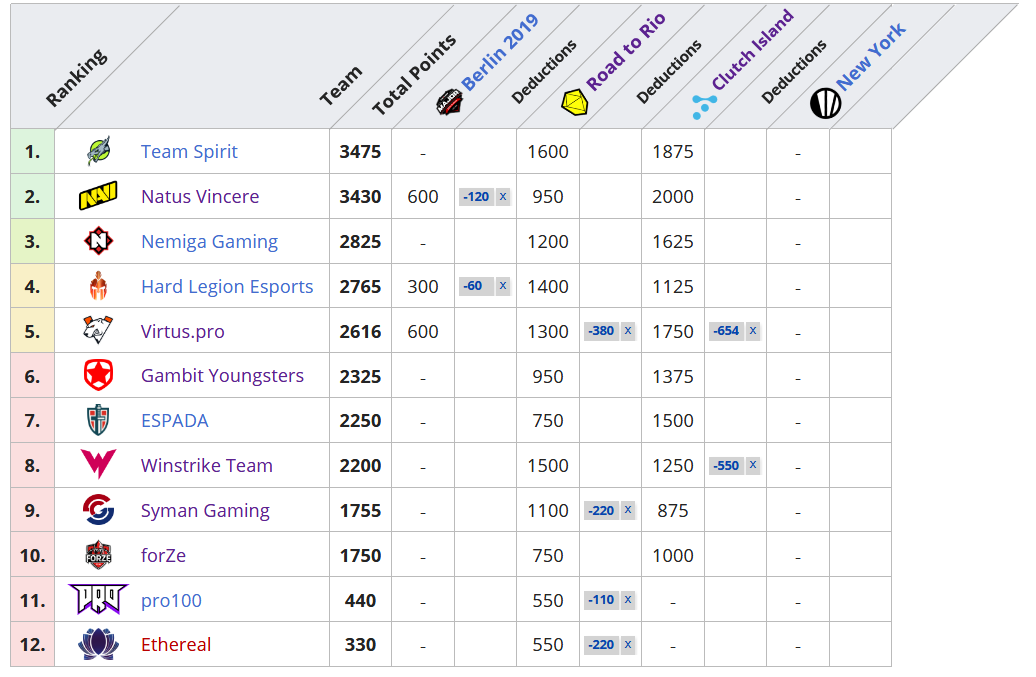Select Virtus.pro total 2616

[x=360, y=332]
